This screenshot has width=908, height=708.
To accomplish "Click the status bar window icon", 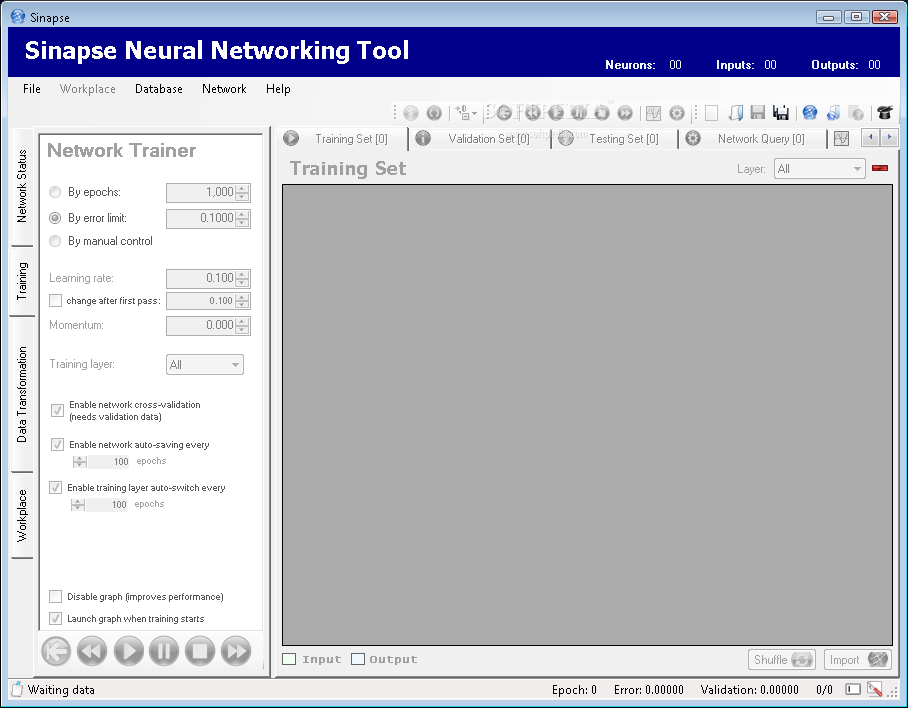I will coord(852,689).
